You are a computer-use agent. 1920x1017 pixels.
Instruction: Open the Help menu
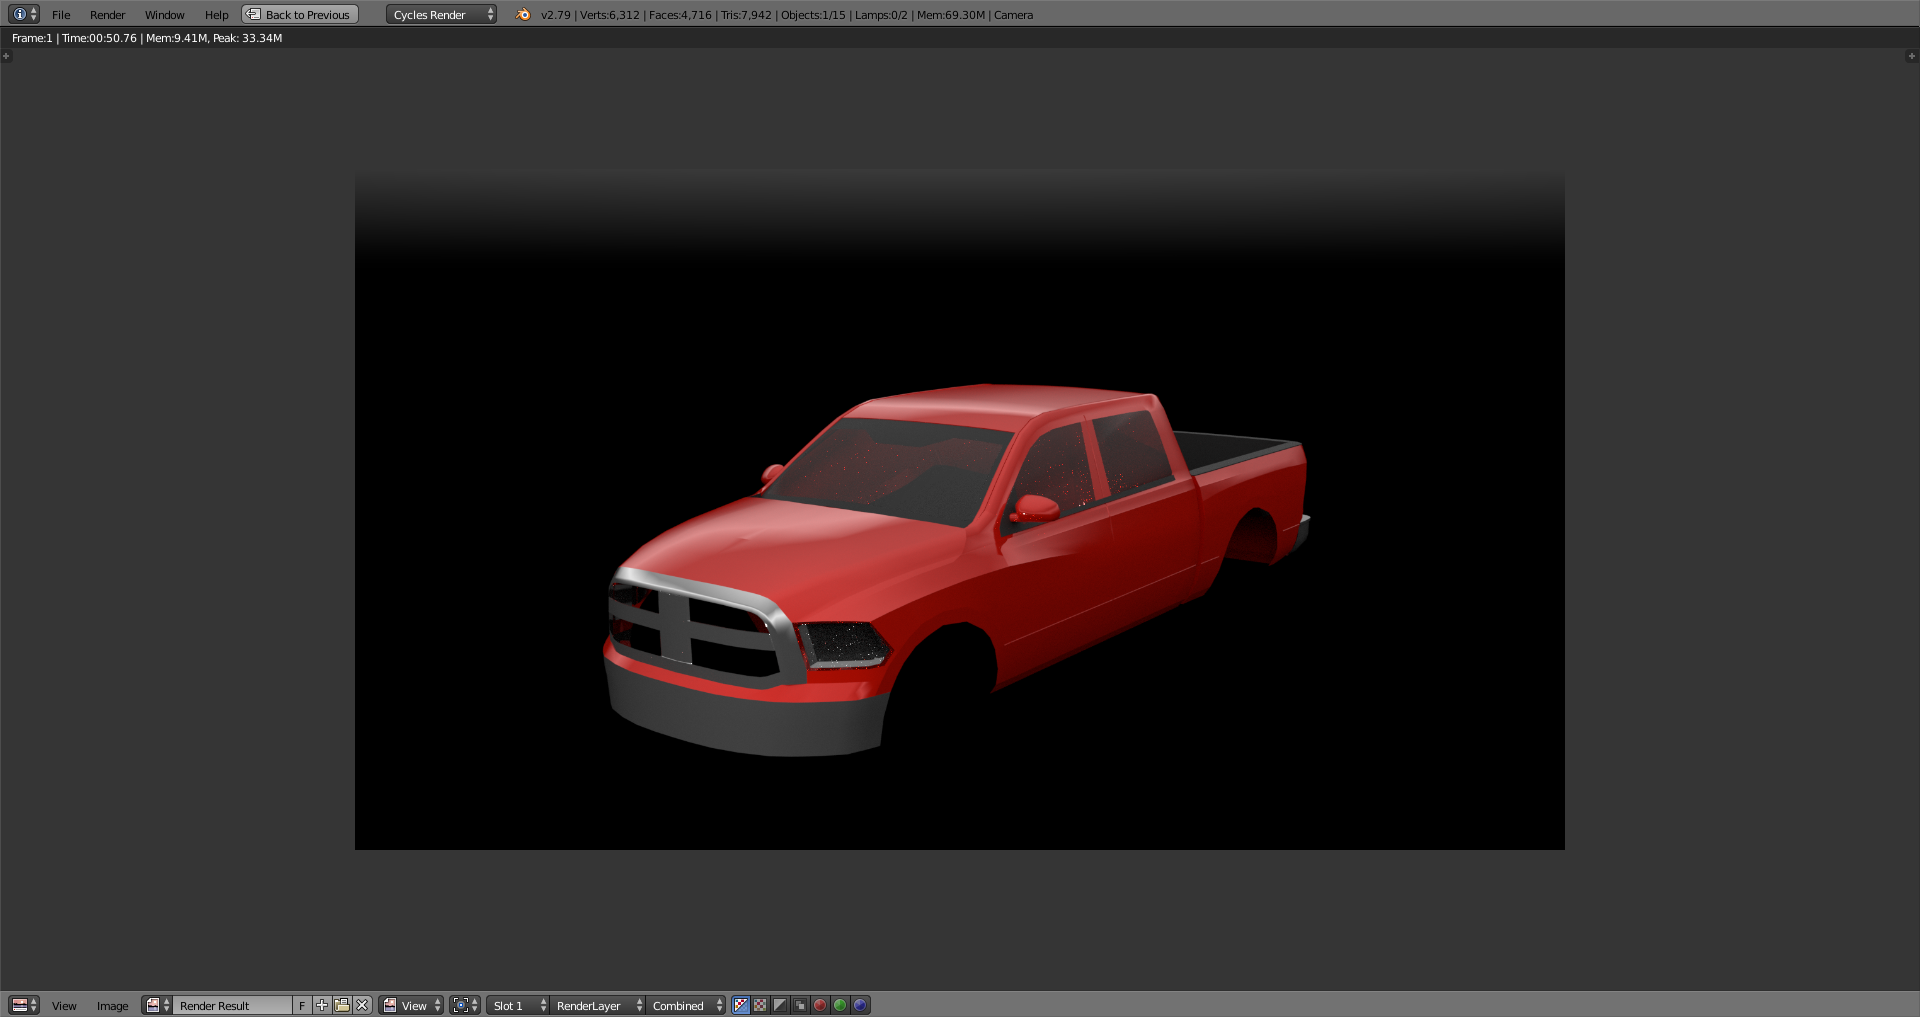point(216,15)
